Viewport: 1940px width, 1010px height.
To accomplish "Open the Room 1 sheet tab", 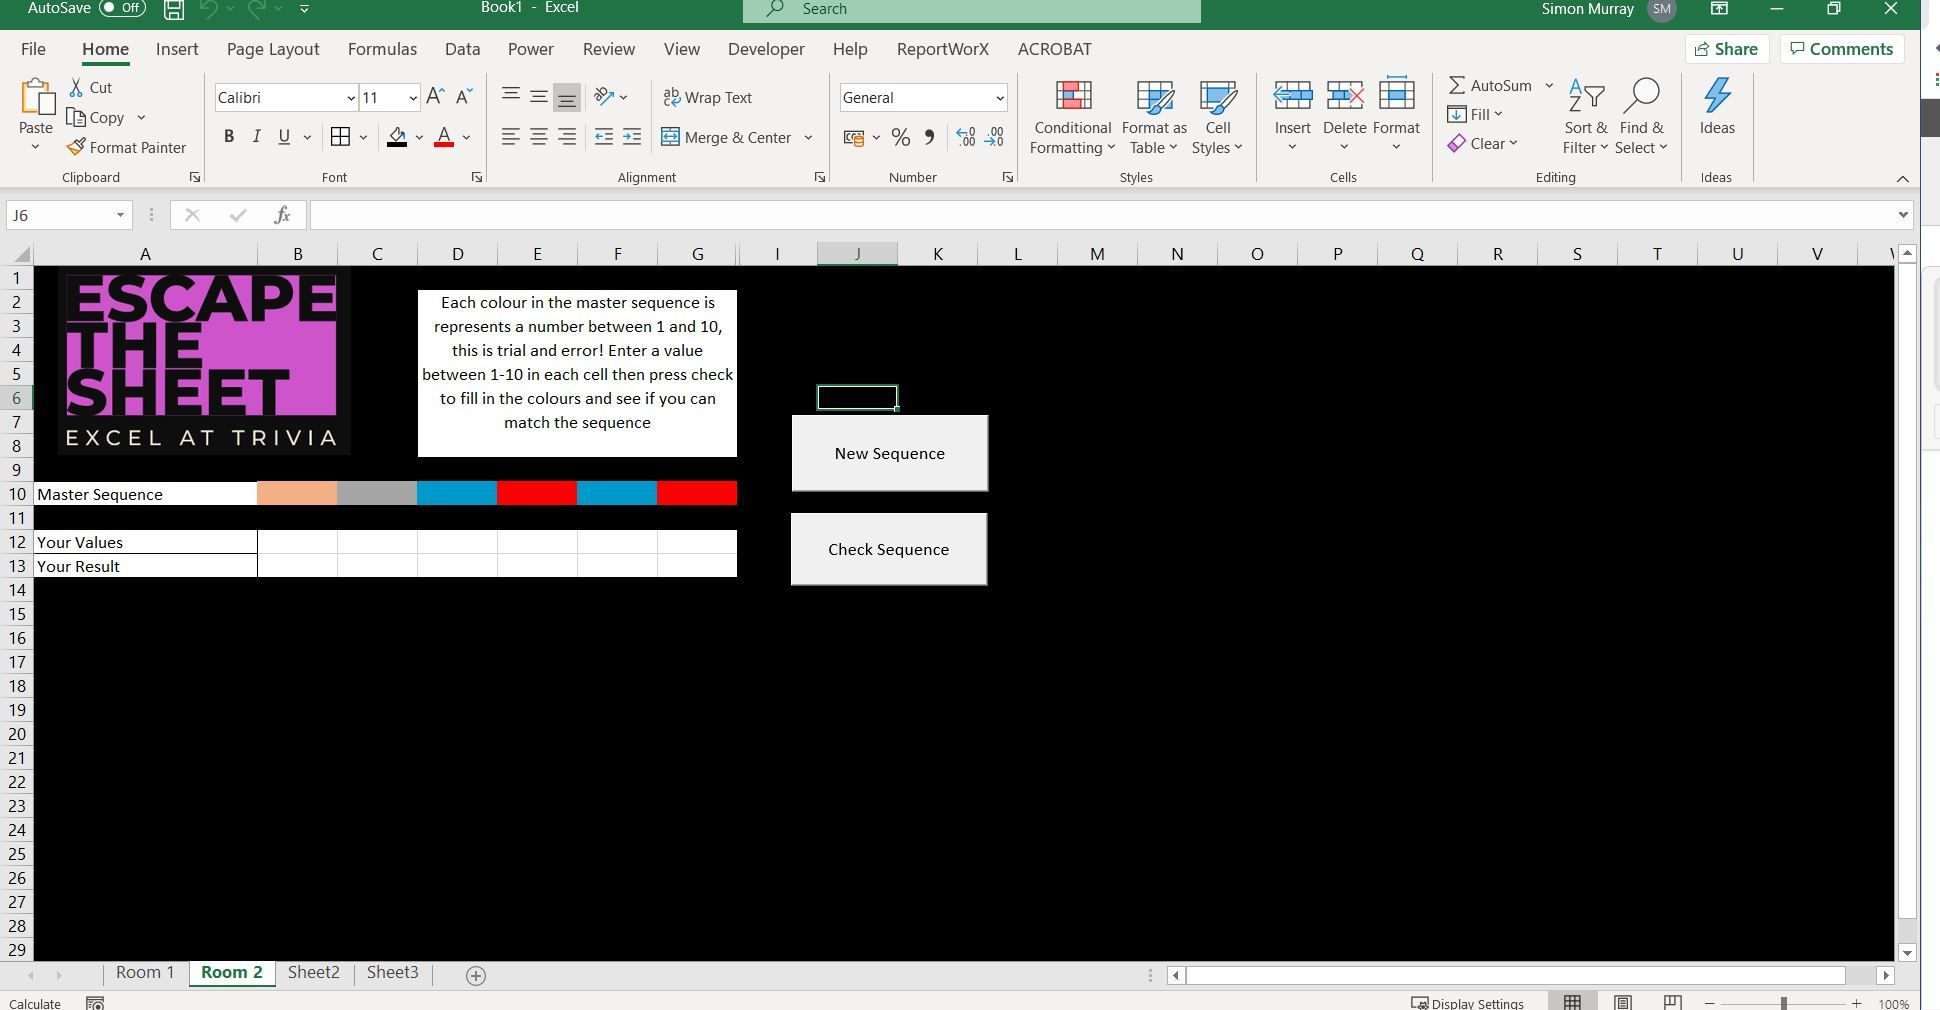I will click(145, 972).
